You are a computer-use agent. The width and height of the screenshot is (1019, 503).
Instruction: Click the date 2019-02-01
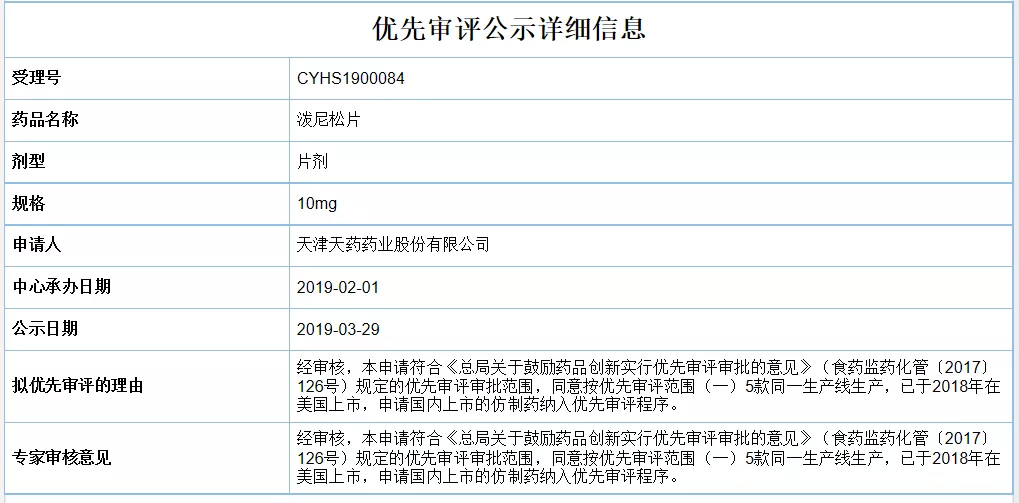coord(338,287)
